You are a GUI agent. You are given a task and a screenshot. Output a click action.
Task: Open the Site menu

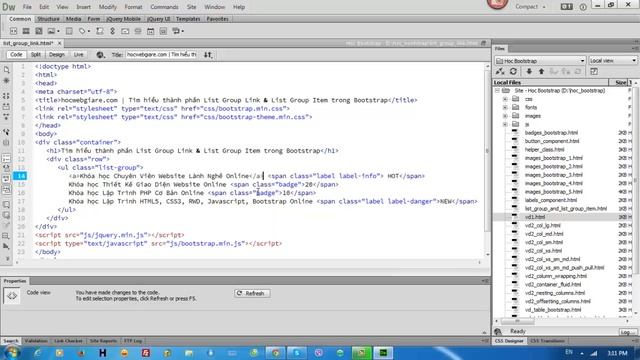[x=191, y=7]
